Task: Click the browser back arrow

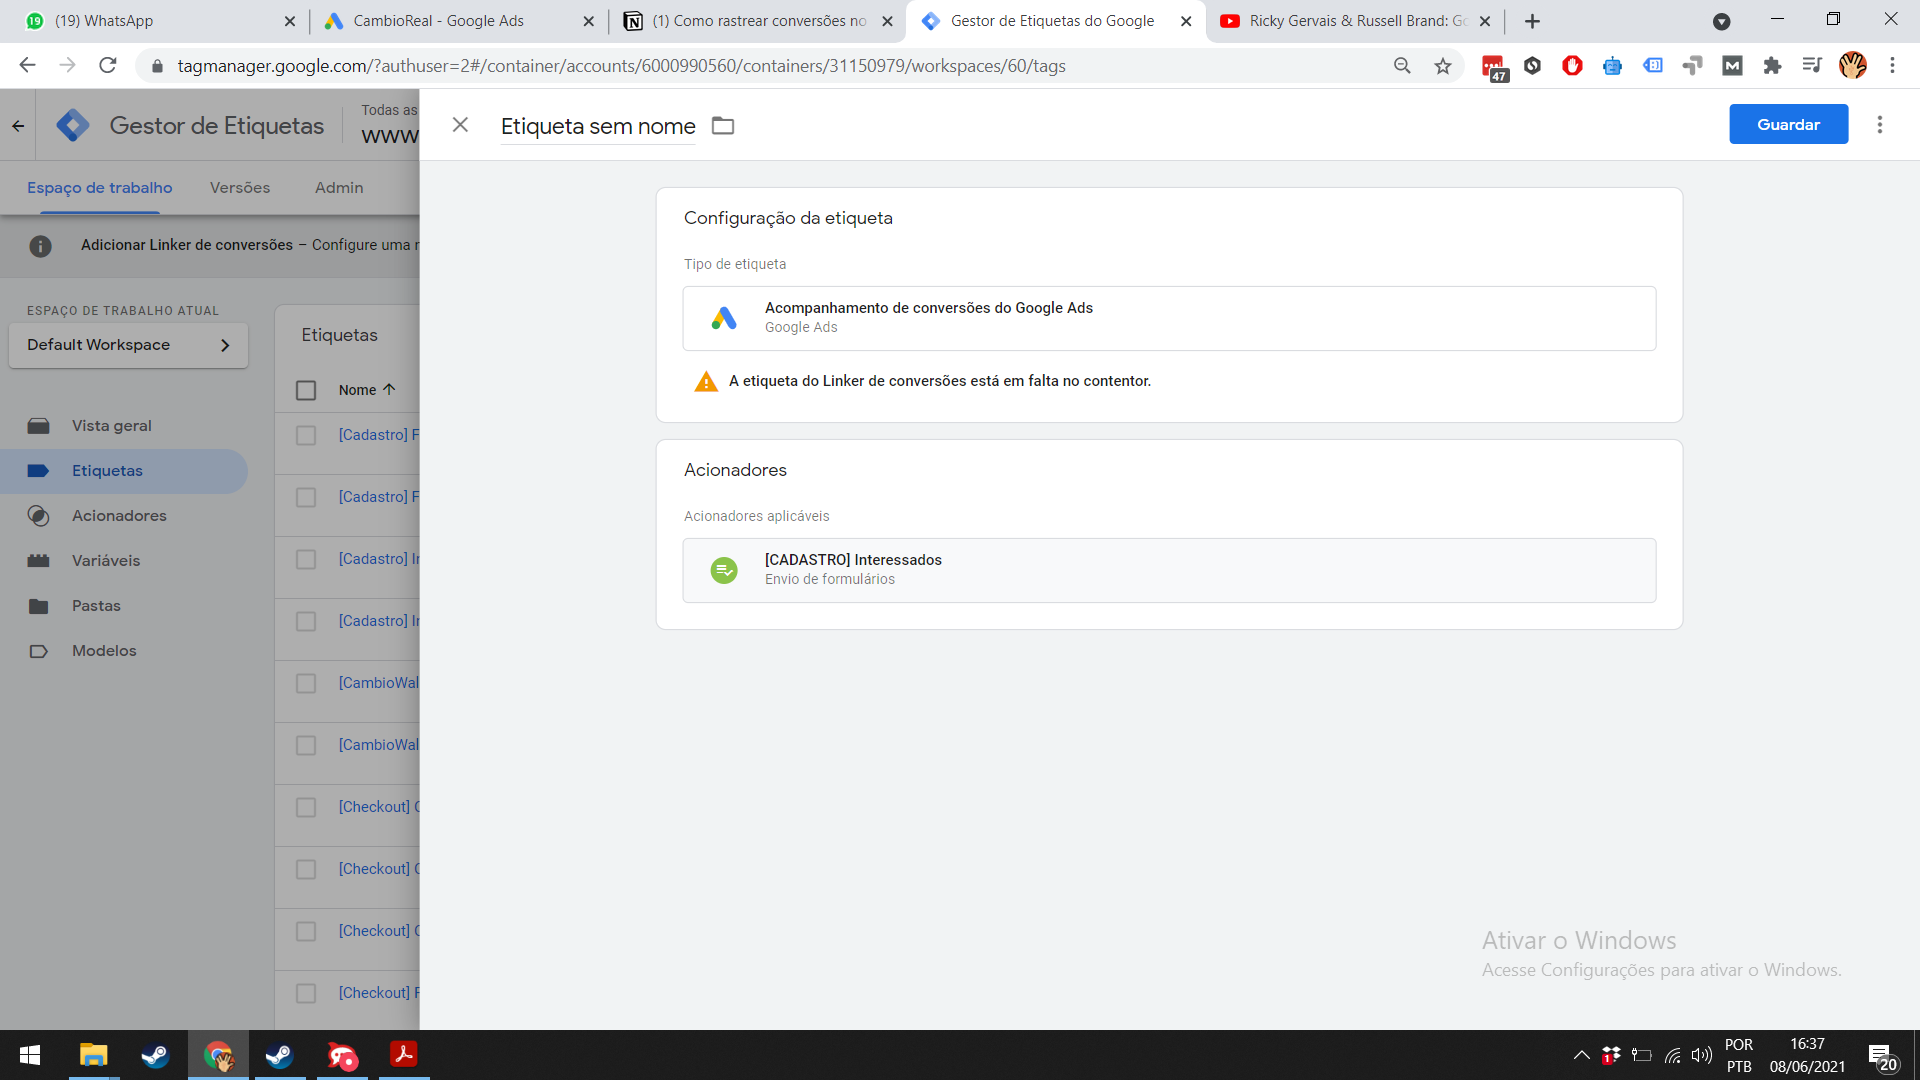Action: [27, 66]
